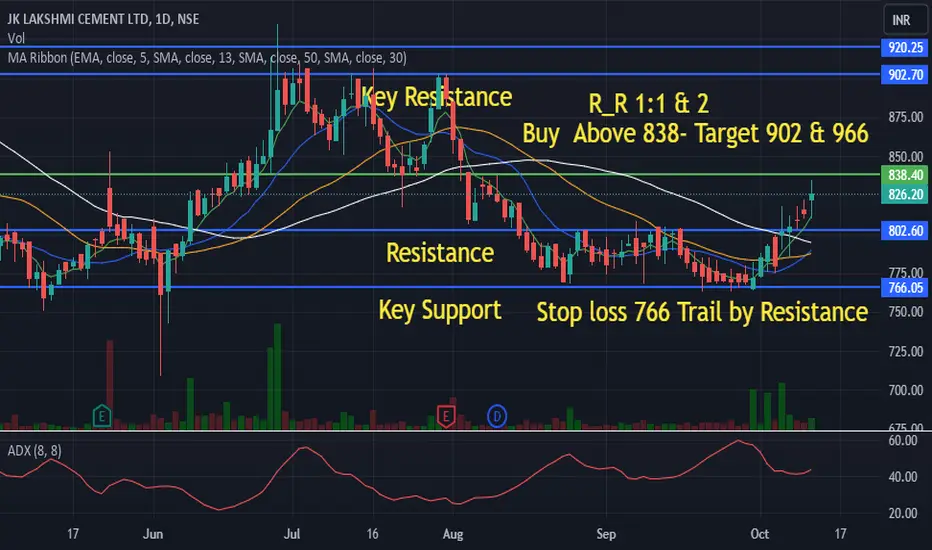The width and height of the screenshot is (932, 550).
Task: Click the Sep date on time axis
Action: (606, 534)
